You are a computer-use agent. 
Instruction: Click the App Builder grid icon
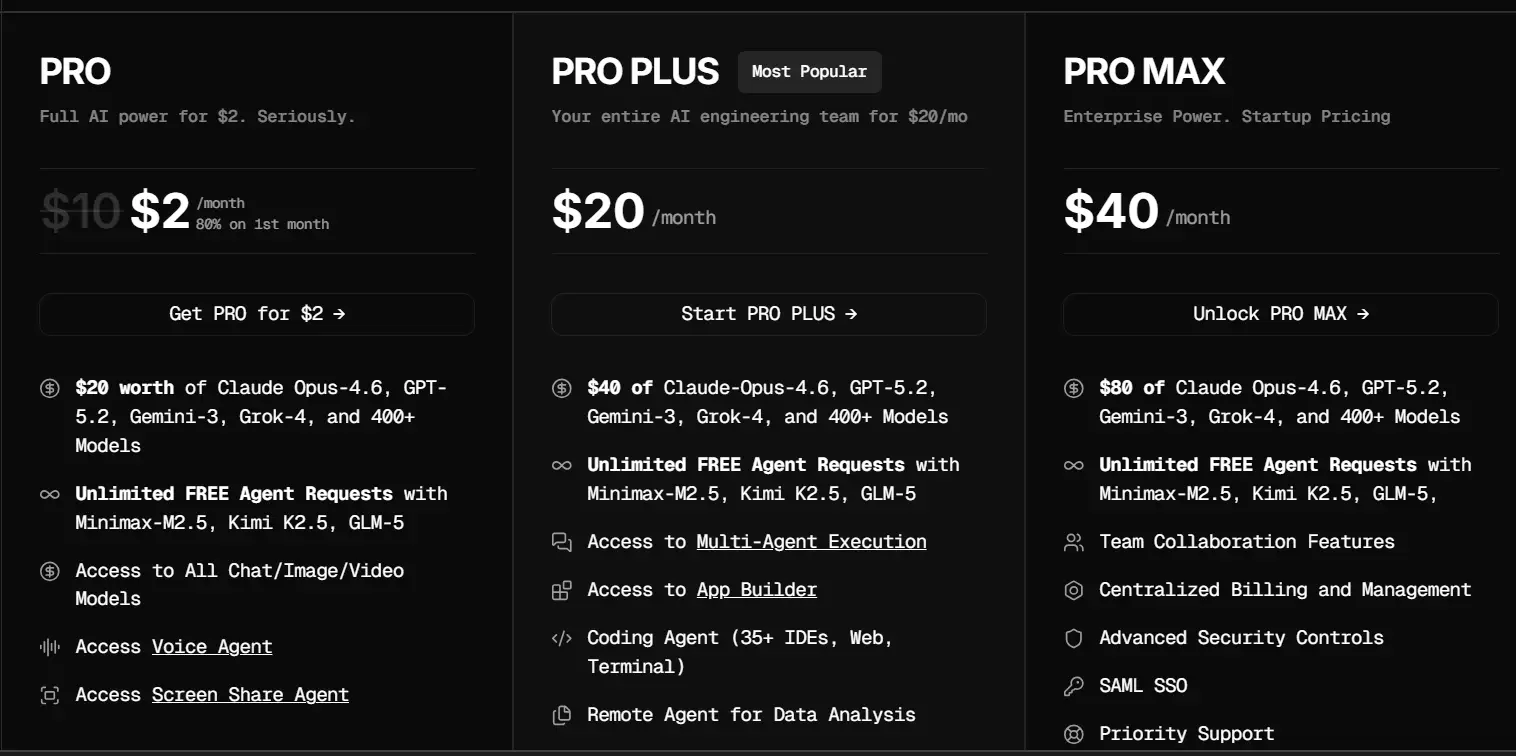click(x=562, y=590)
